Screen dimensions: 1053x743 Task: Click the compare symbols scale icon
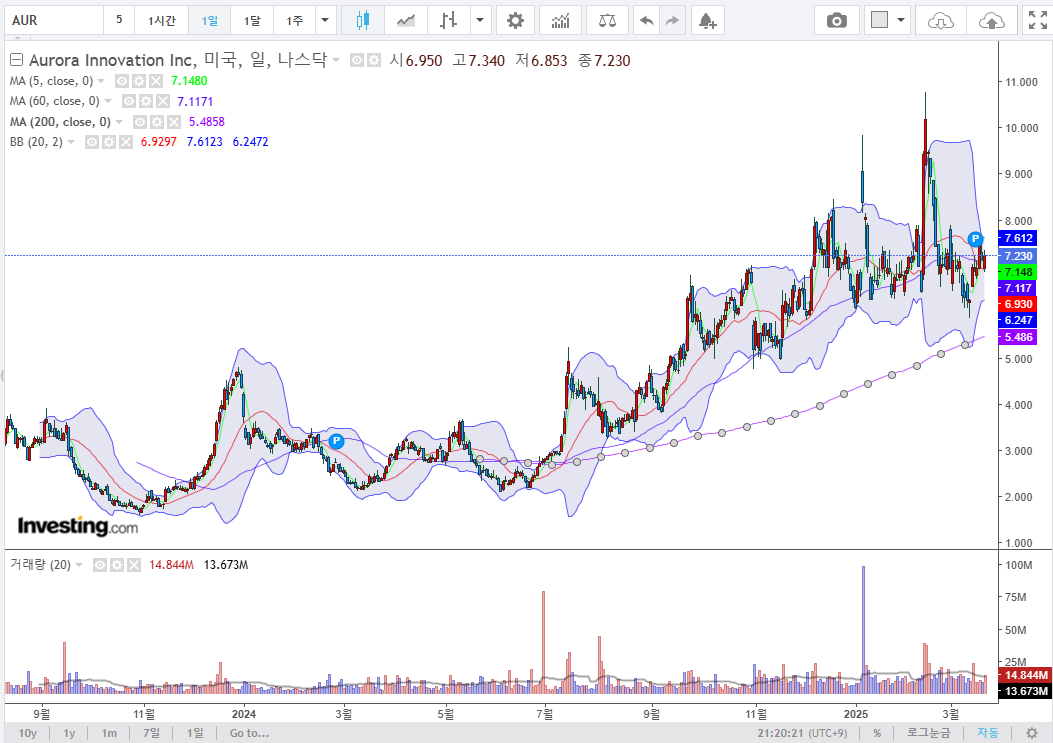[607, 21]
